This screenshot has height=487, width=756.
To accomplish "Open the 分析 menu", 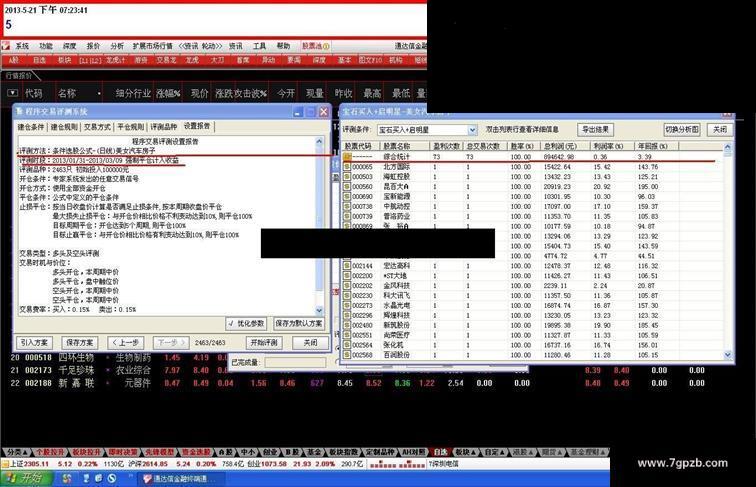I will (x=117, y=46).
